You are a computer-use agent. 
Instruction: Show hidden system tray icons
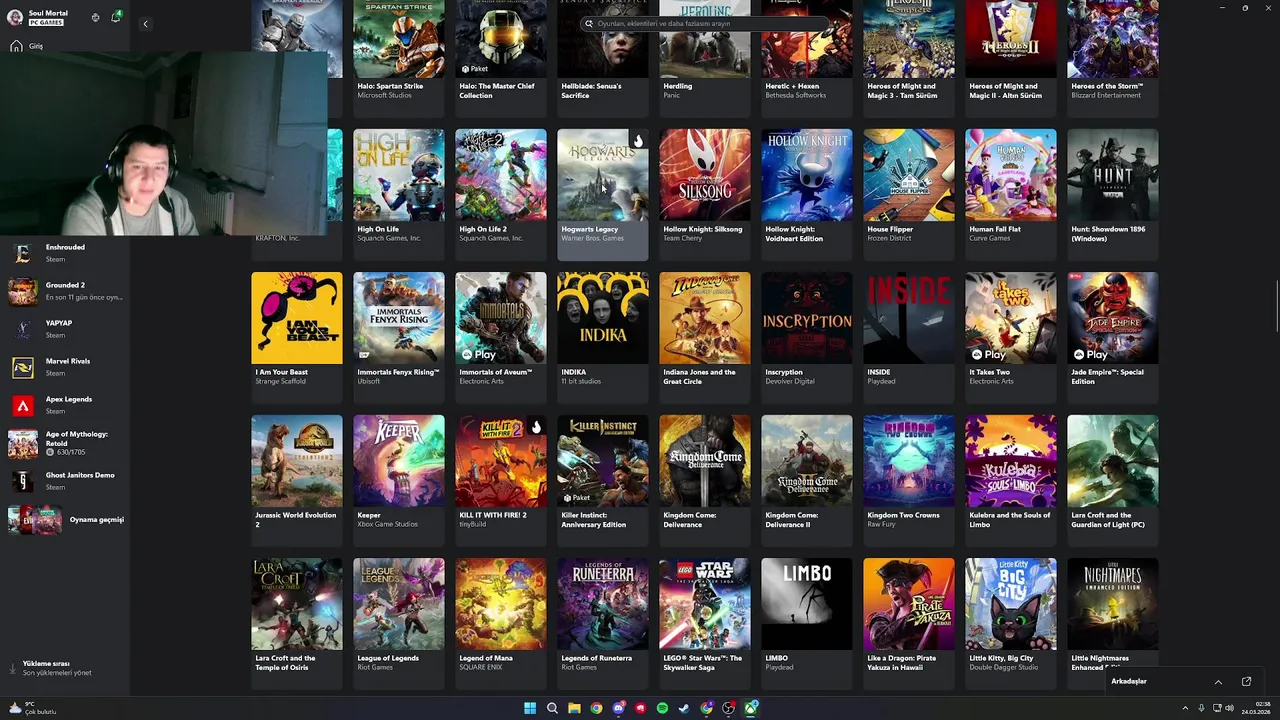[1185, 708]
